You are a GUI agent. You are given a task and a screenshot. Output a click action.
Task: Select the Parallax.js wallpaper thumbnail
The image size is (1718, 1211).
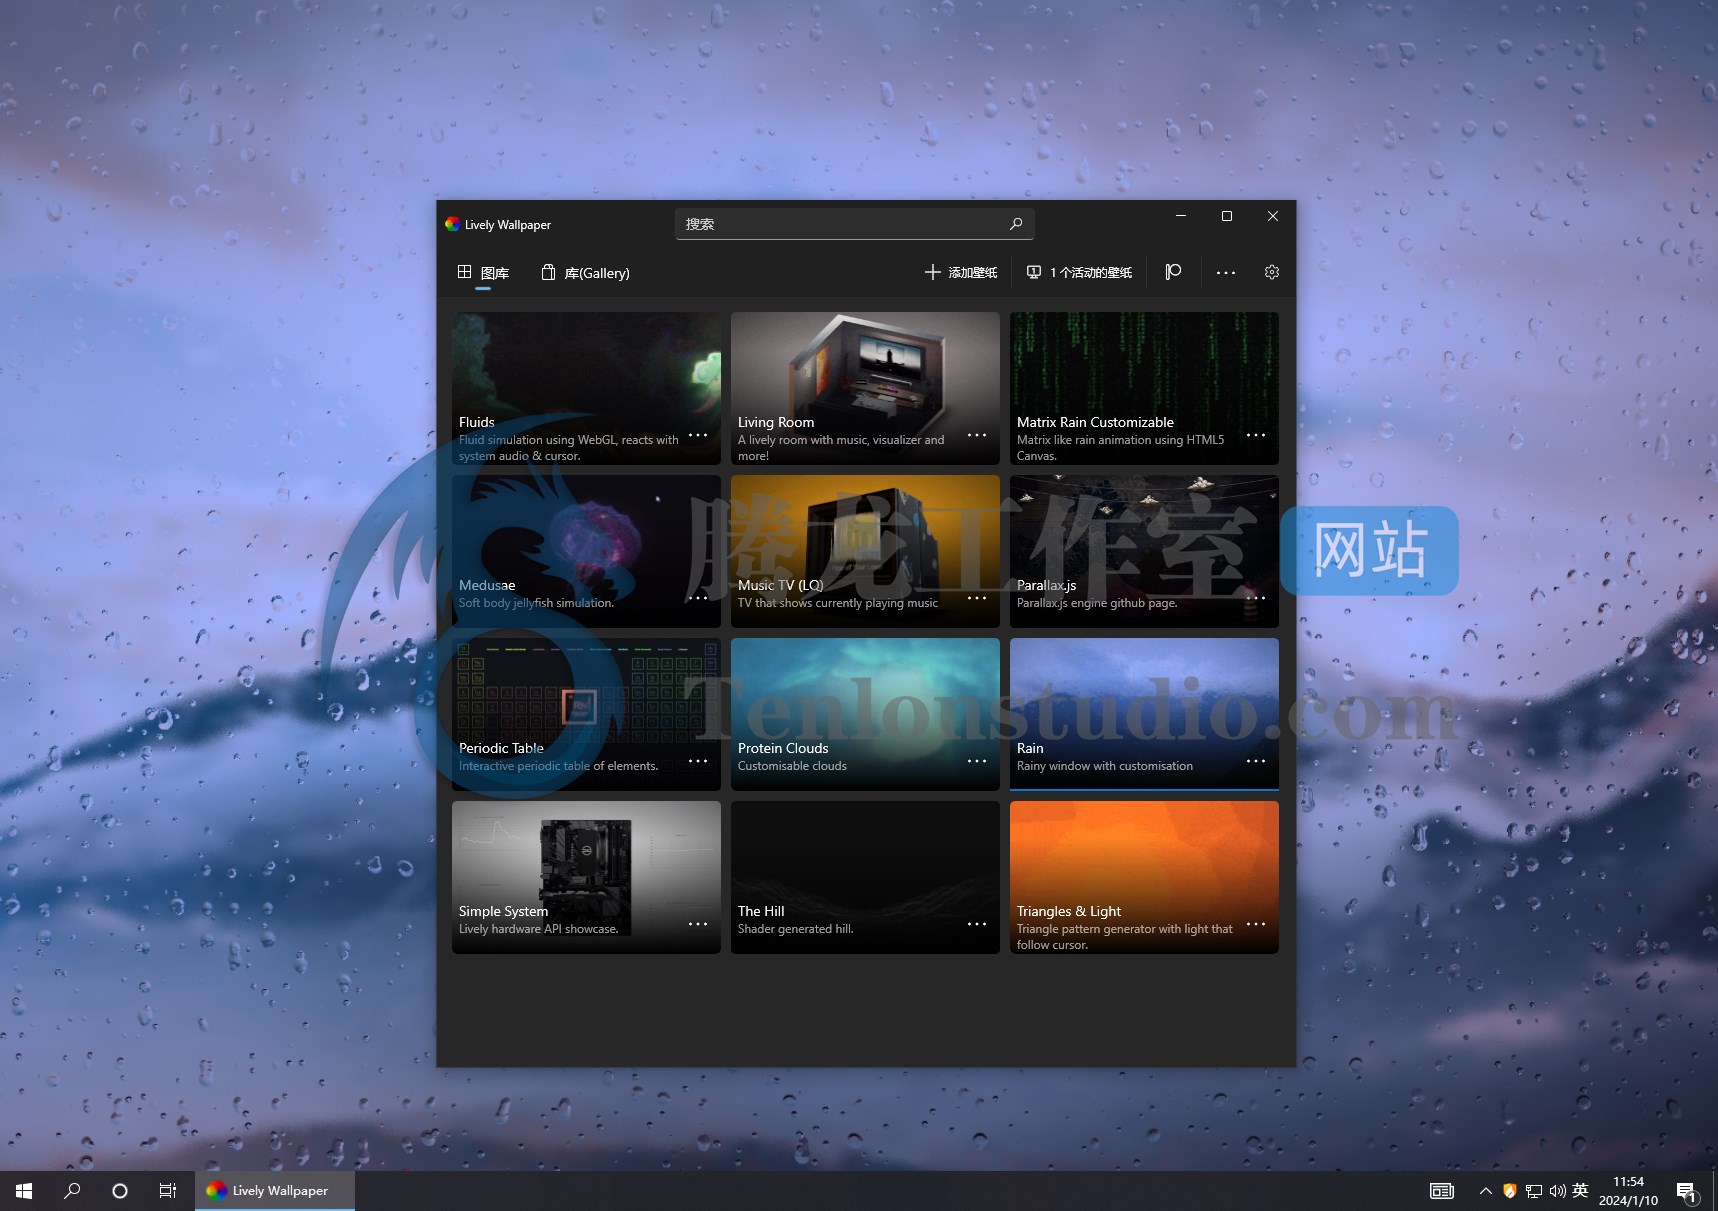tap(1144, 551)
